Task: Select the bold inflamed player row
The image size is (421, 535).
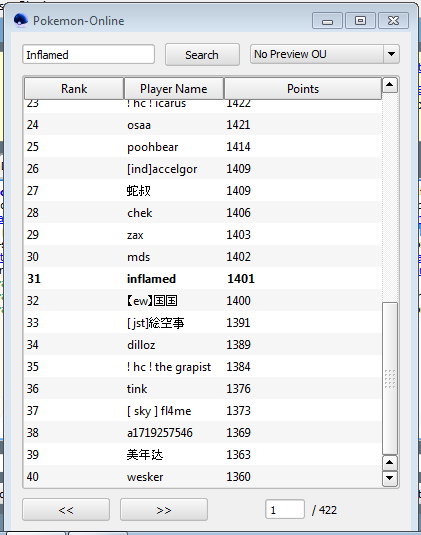Action: click(203, 279)
